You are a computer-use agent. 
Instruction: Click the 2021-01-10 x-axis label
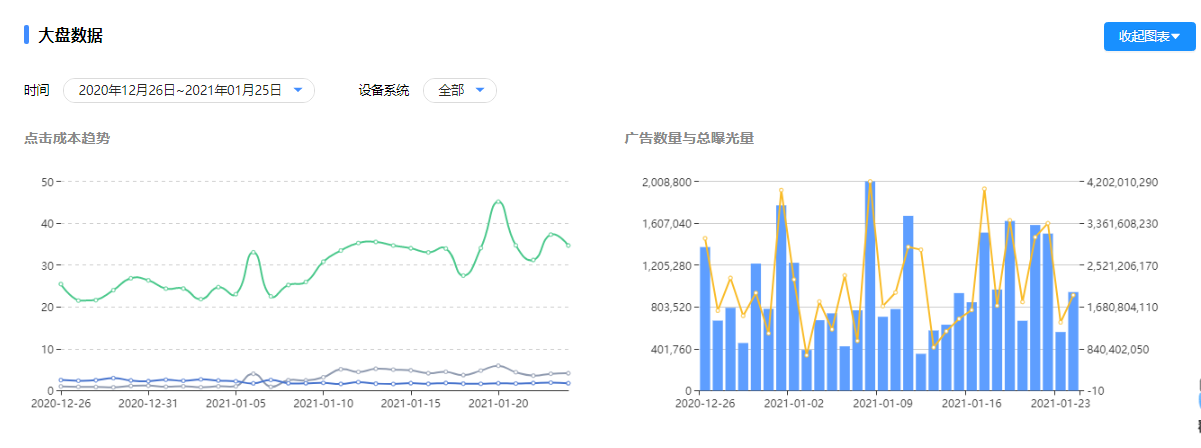(x=323, y=404)
